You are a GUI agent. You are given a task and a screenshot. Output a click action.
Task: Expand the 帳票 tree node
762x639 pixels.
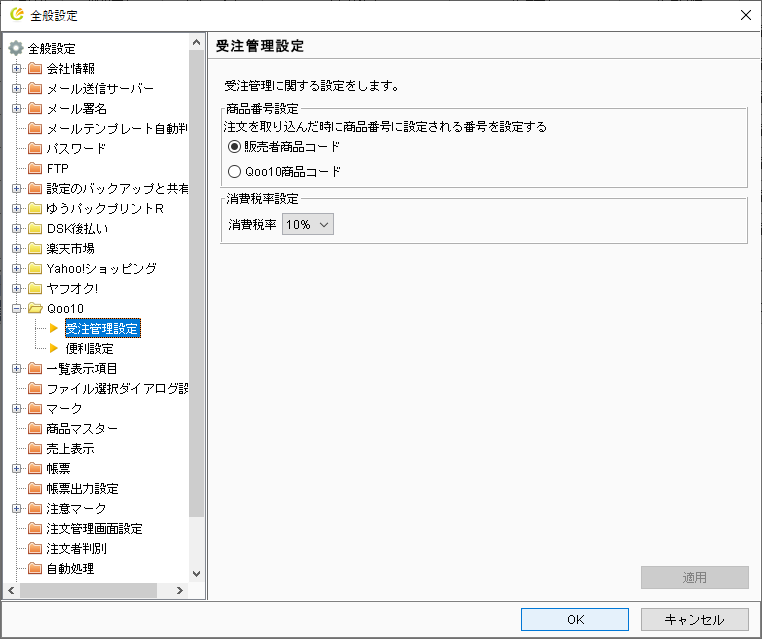(17, 468)
